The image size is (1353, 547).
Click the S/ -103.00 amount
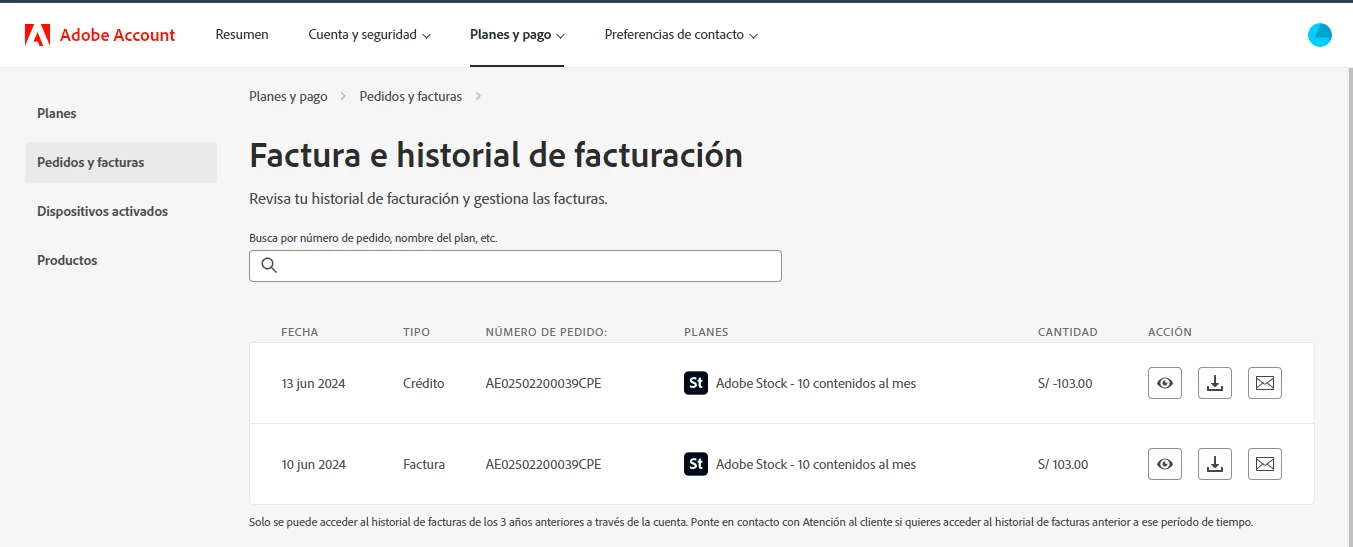(x=1065, y=383)
